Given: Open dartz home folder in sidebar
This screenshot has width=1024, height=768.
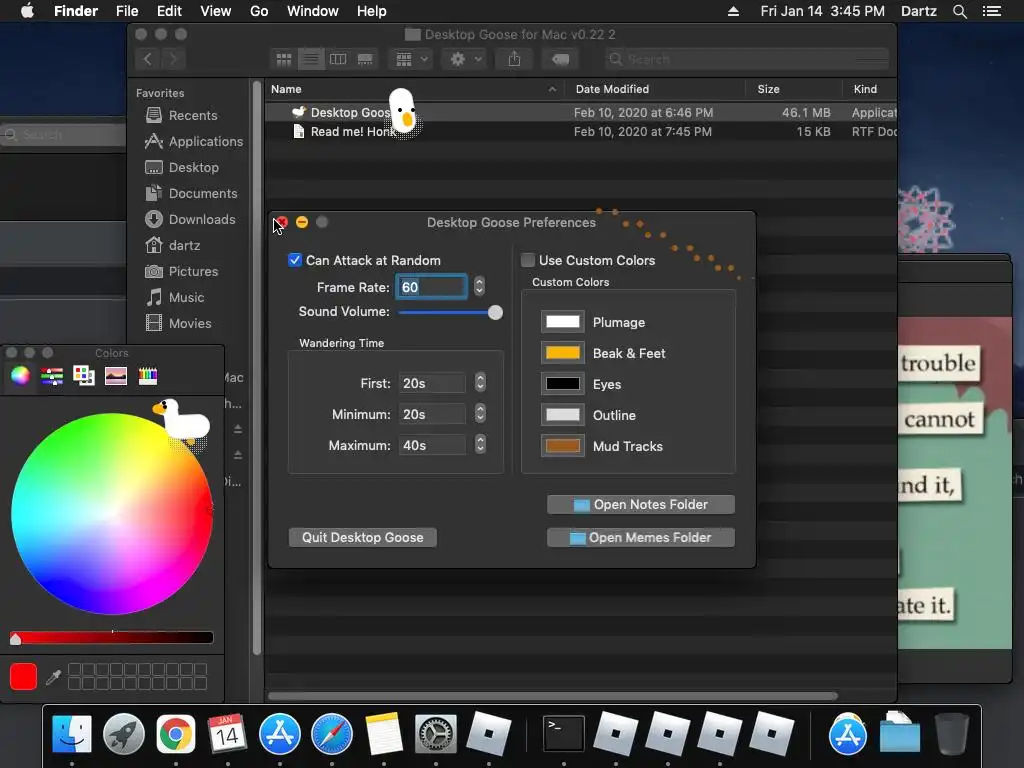Looking at the screenshot, I should [x=172, y=246].
